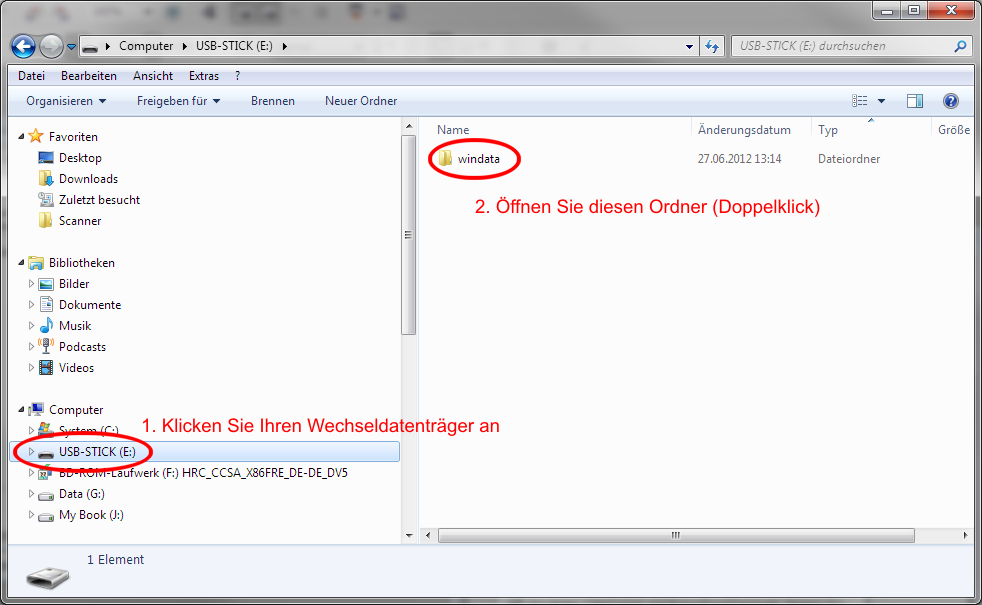
Task: Collapse the Bibliotheken group
Action: 21,263
